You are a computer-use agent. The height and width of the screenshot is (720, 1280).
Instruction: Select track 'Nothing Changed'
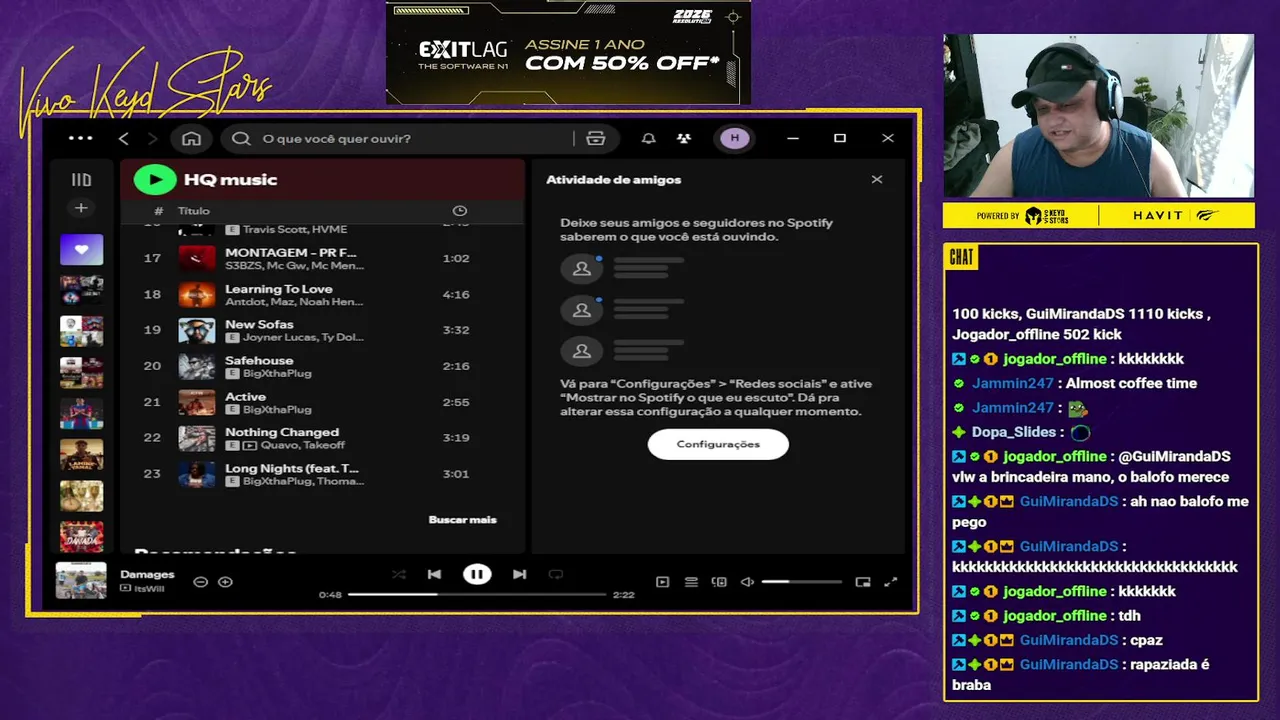pos(322,438)
